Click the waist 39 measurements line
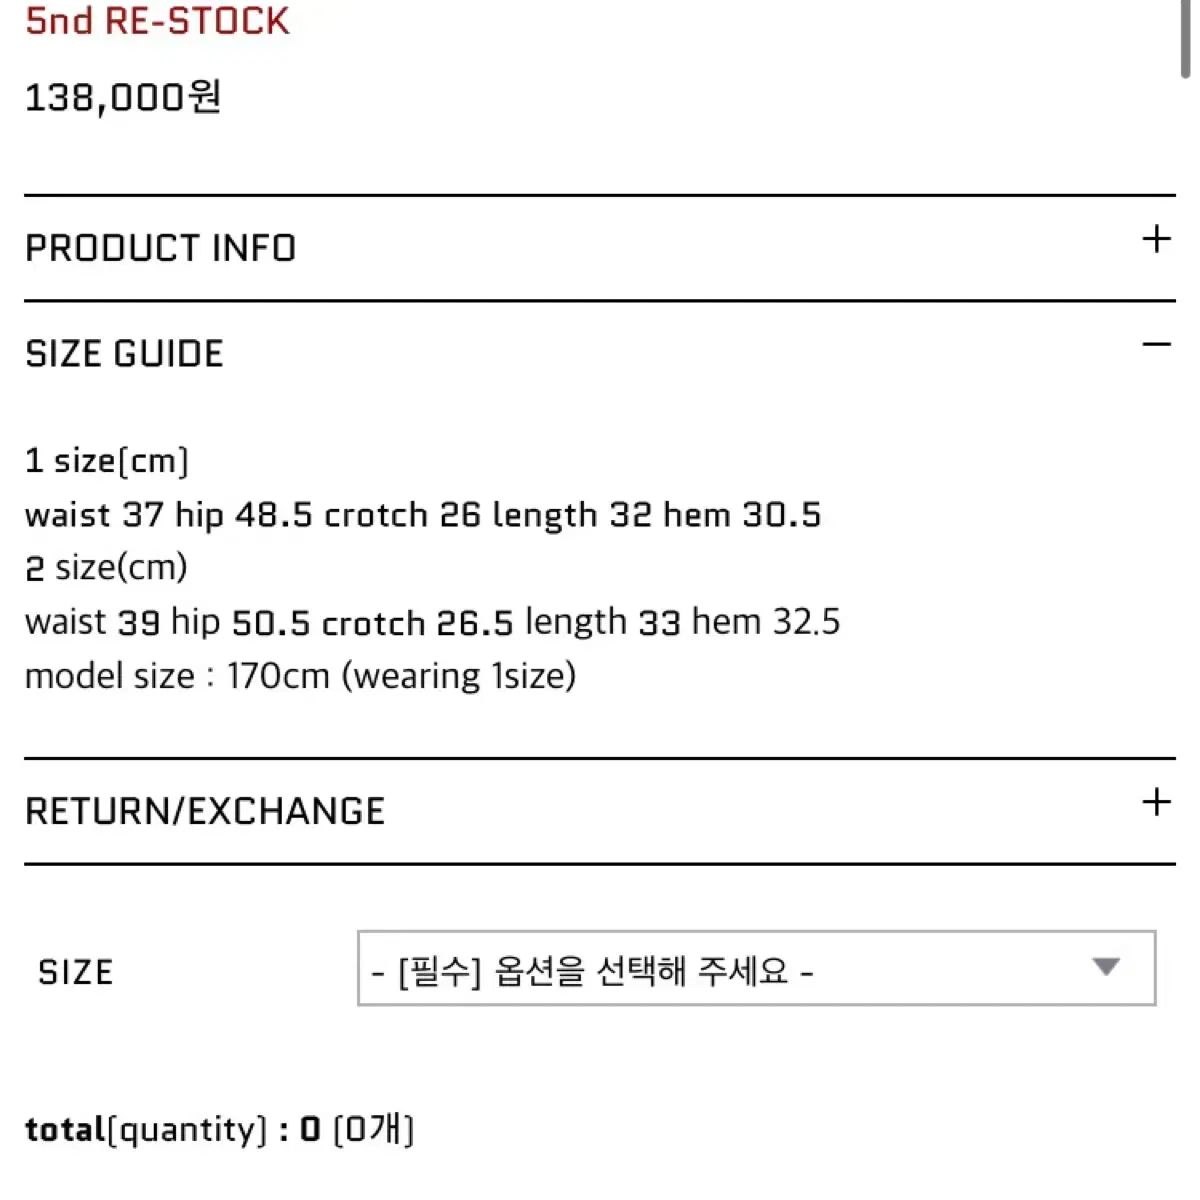The height and width of the screenshot is (1200, 1200). click(432, 622)
